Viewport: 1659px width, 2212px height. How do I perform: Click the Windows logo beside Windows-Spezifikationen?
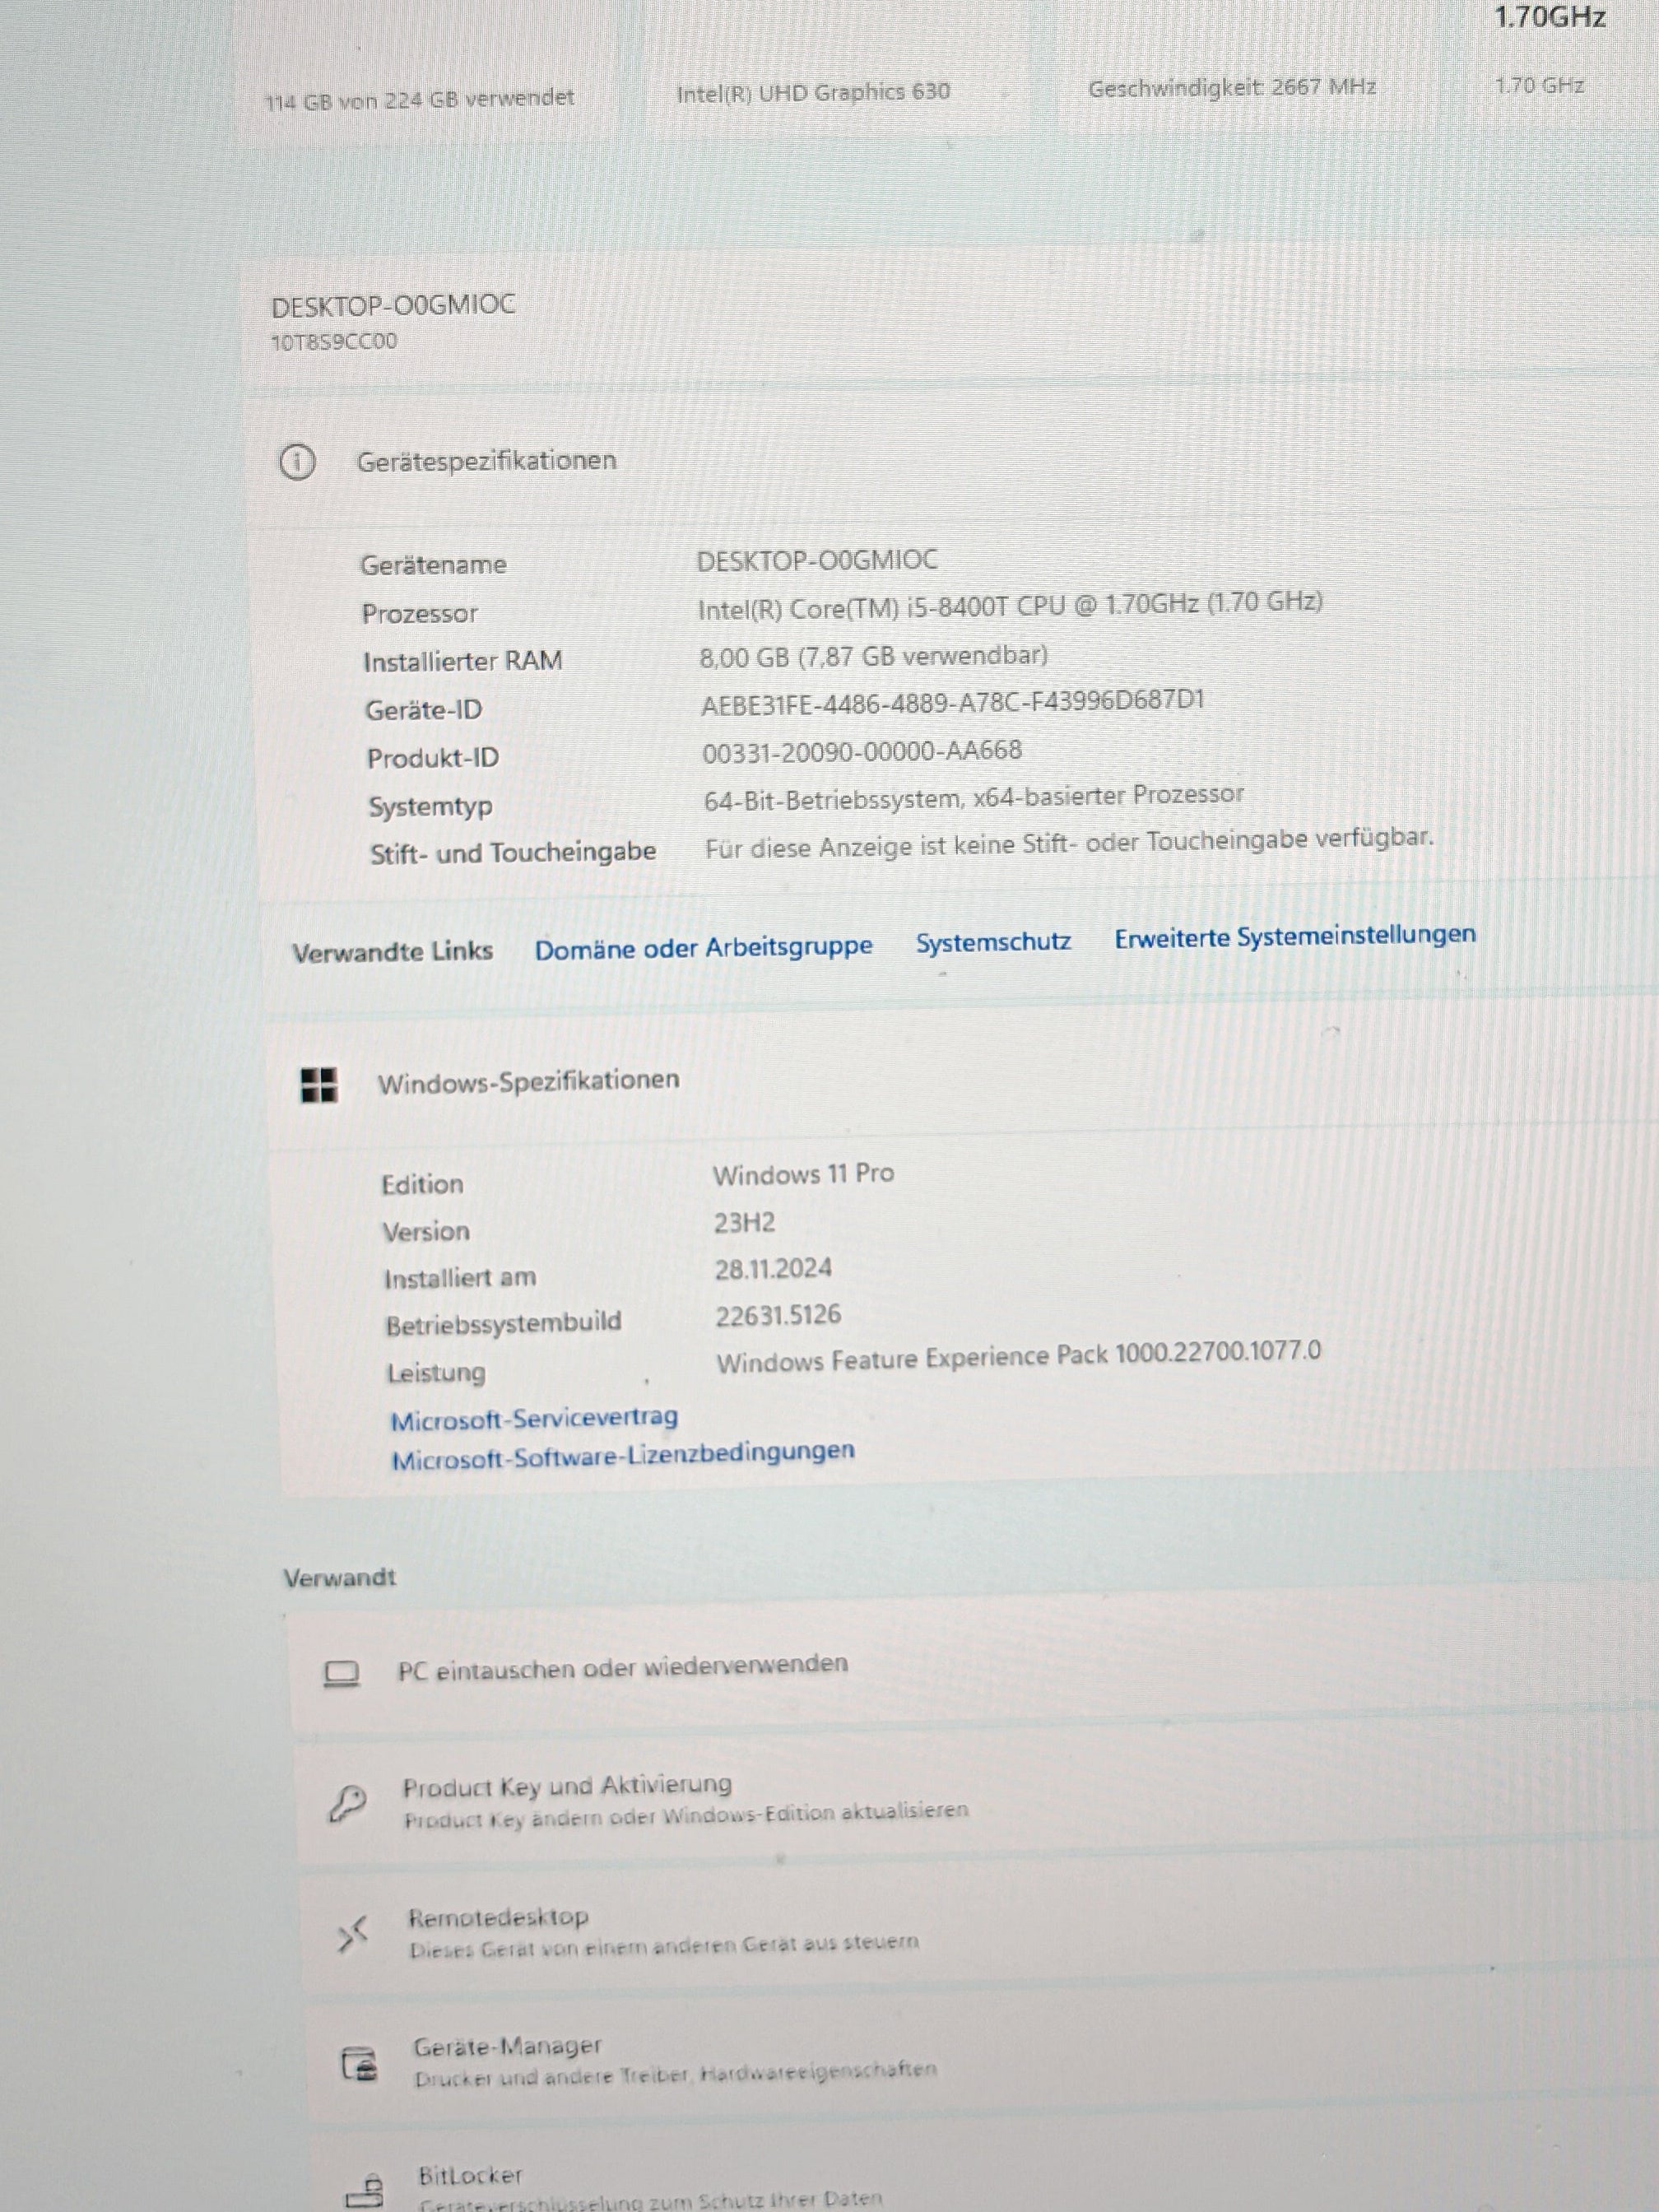[319, 1085]
